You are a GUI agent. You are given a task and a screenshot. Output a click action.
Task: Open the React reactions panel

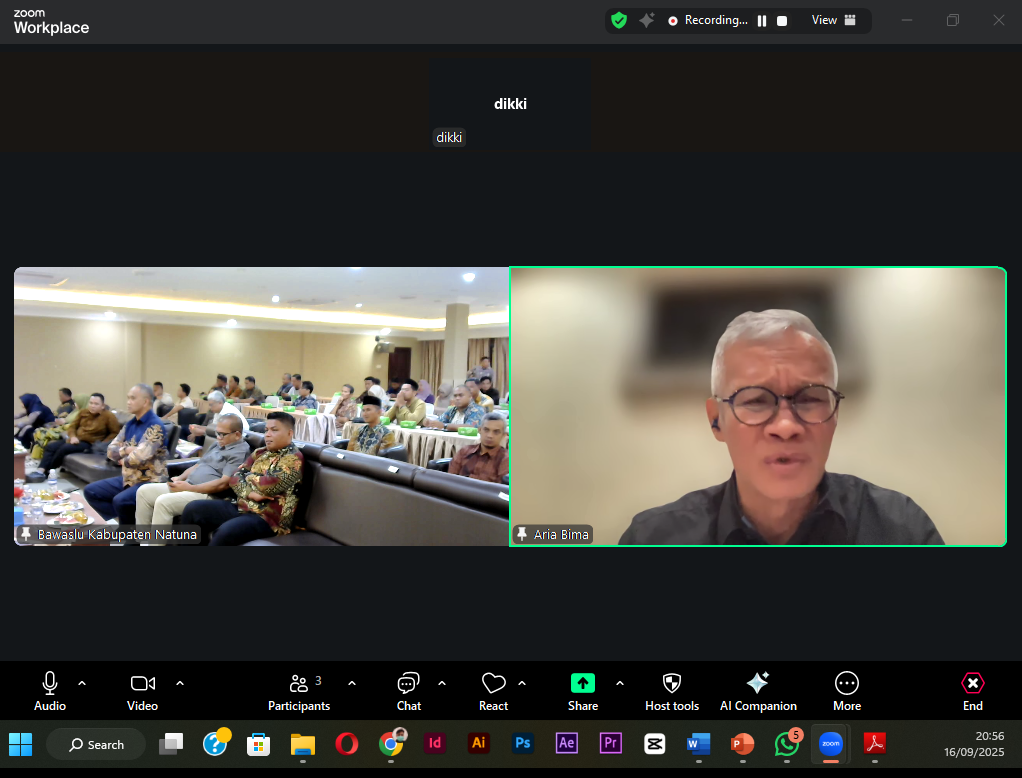pyautogui.click(x=493, y=690)
